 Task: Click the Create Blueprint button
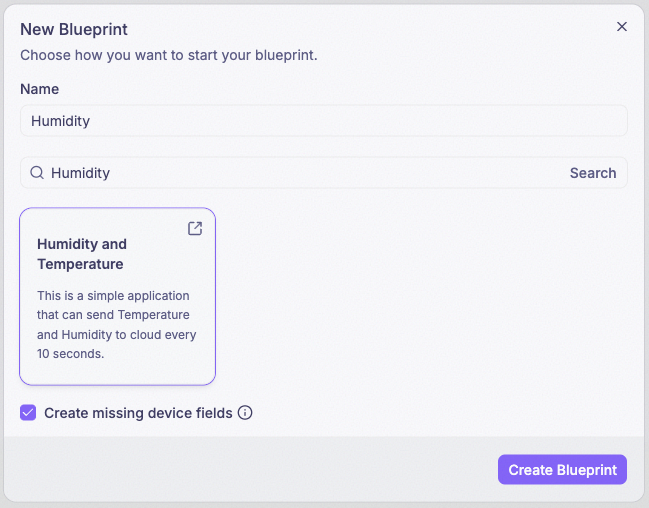[x=562, y=469]
